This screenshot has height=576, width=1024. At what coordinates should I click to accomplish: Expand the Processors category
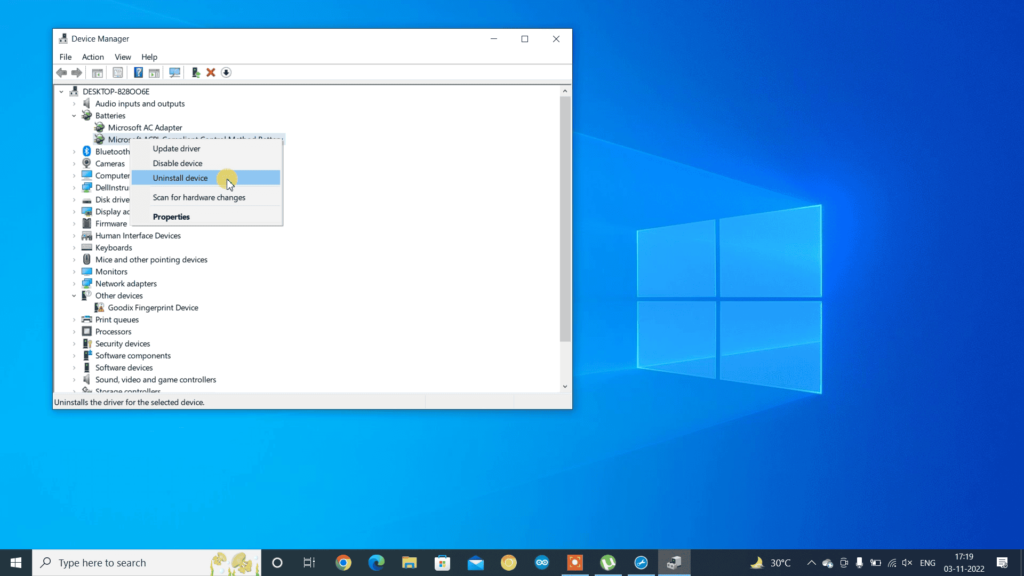[74, 332]
